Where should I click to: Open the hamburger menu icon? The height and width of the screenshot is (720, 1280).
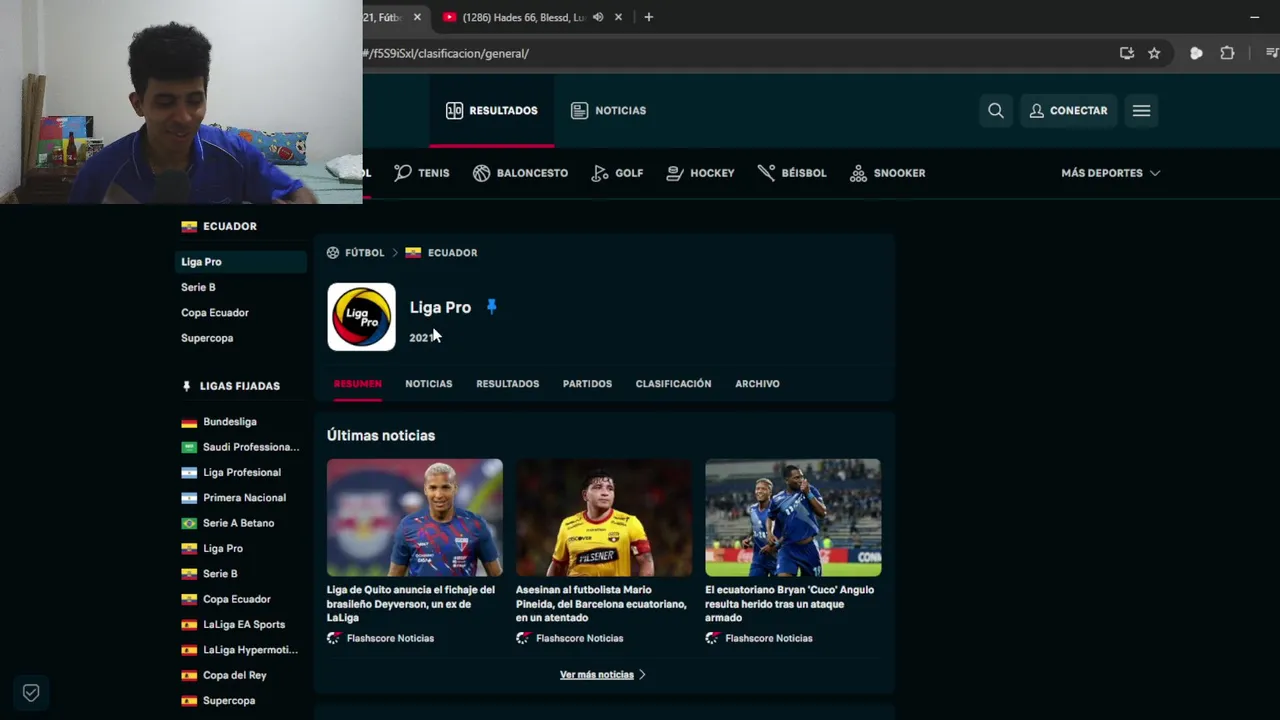coord(1141,111)
